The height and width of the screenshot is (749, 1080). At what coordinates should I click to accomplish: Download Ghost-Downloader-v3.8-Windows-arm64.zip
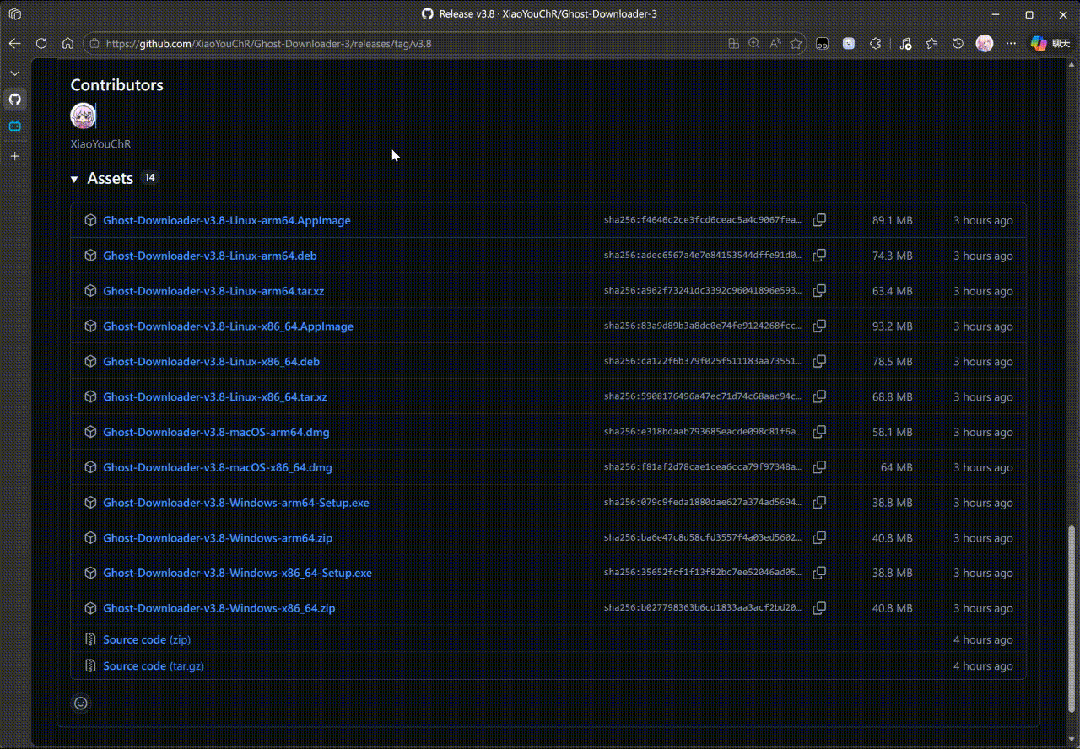coord(218,538)
